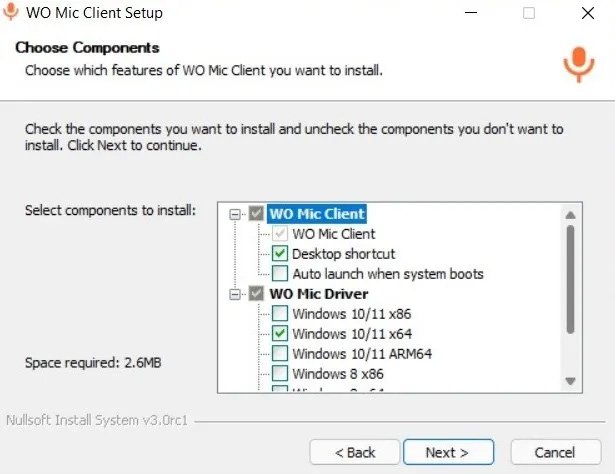Check the Windows 10/11 x86 driver checkbox
The image size is (615, 474).
click(280, 314)
